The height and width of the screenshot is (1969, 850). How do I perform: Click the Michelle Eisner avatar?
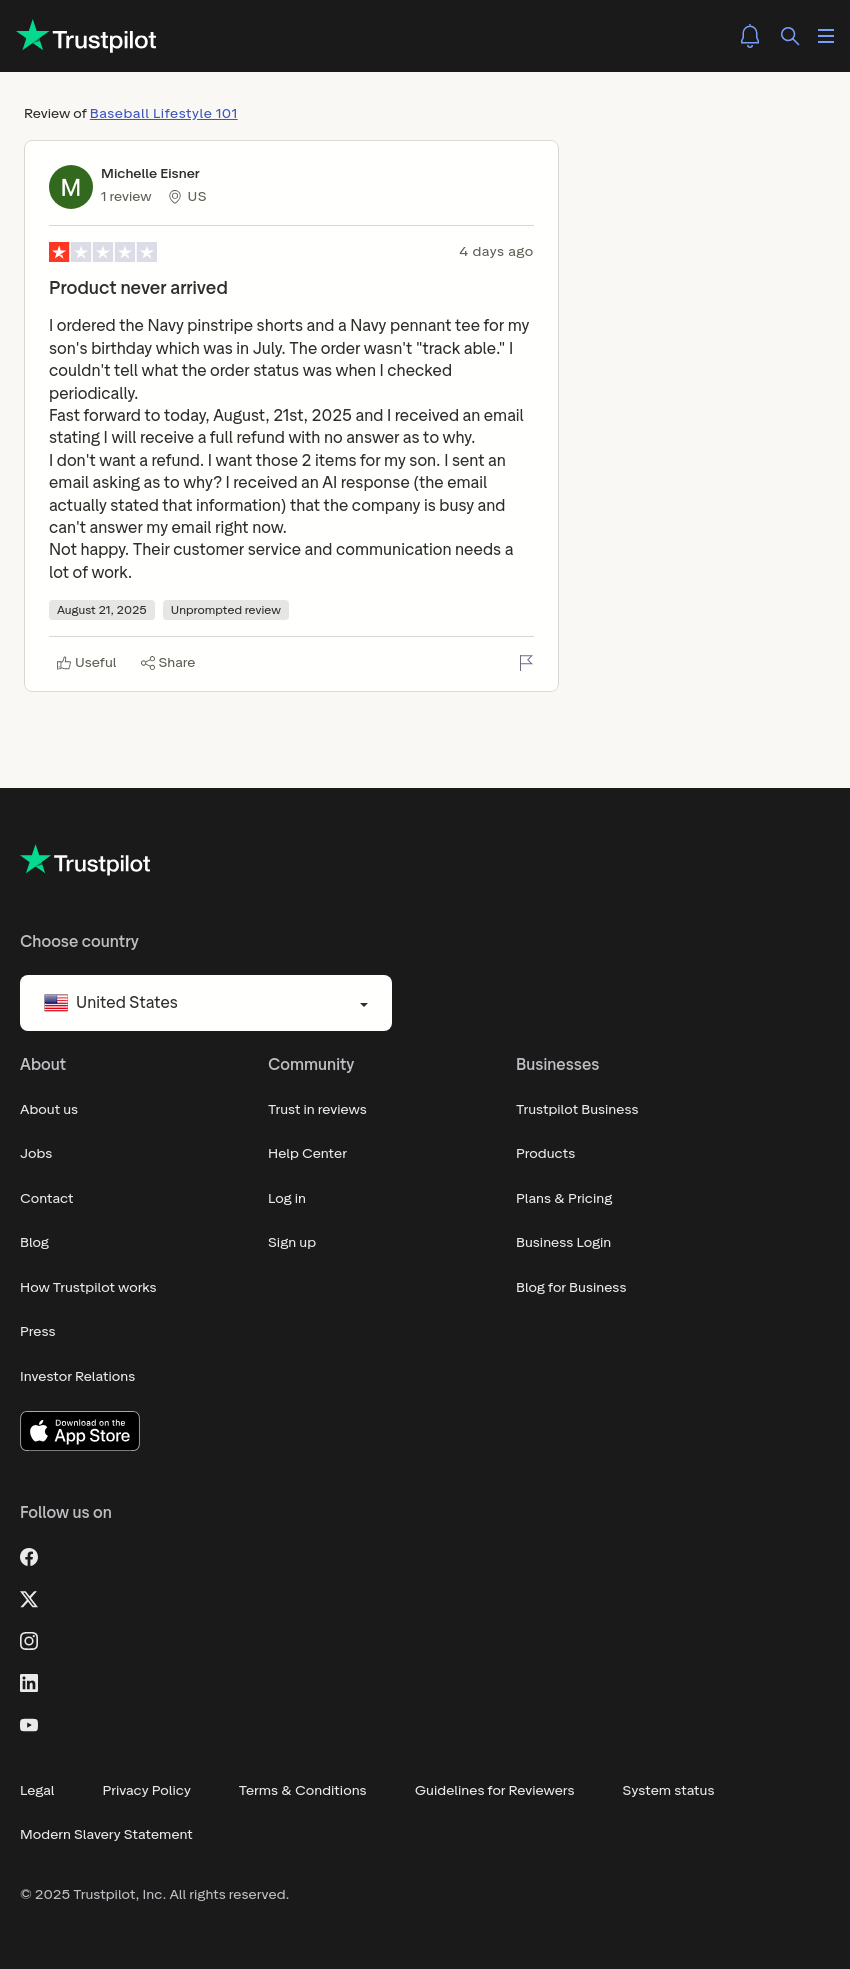[71, 187]
